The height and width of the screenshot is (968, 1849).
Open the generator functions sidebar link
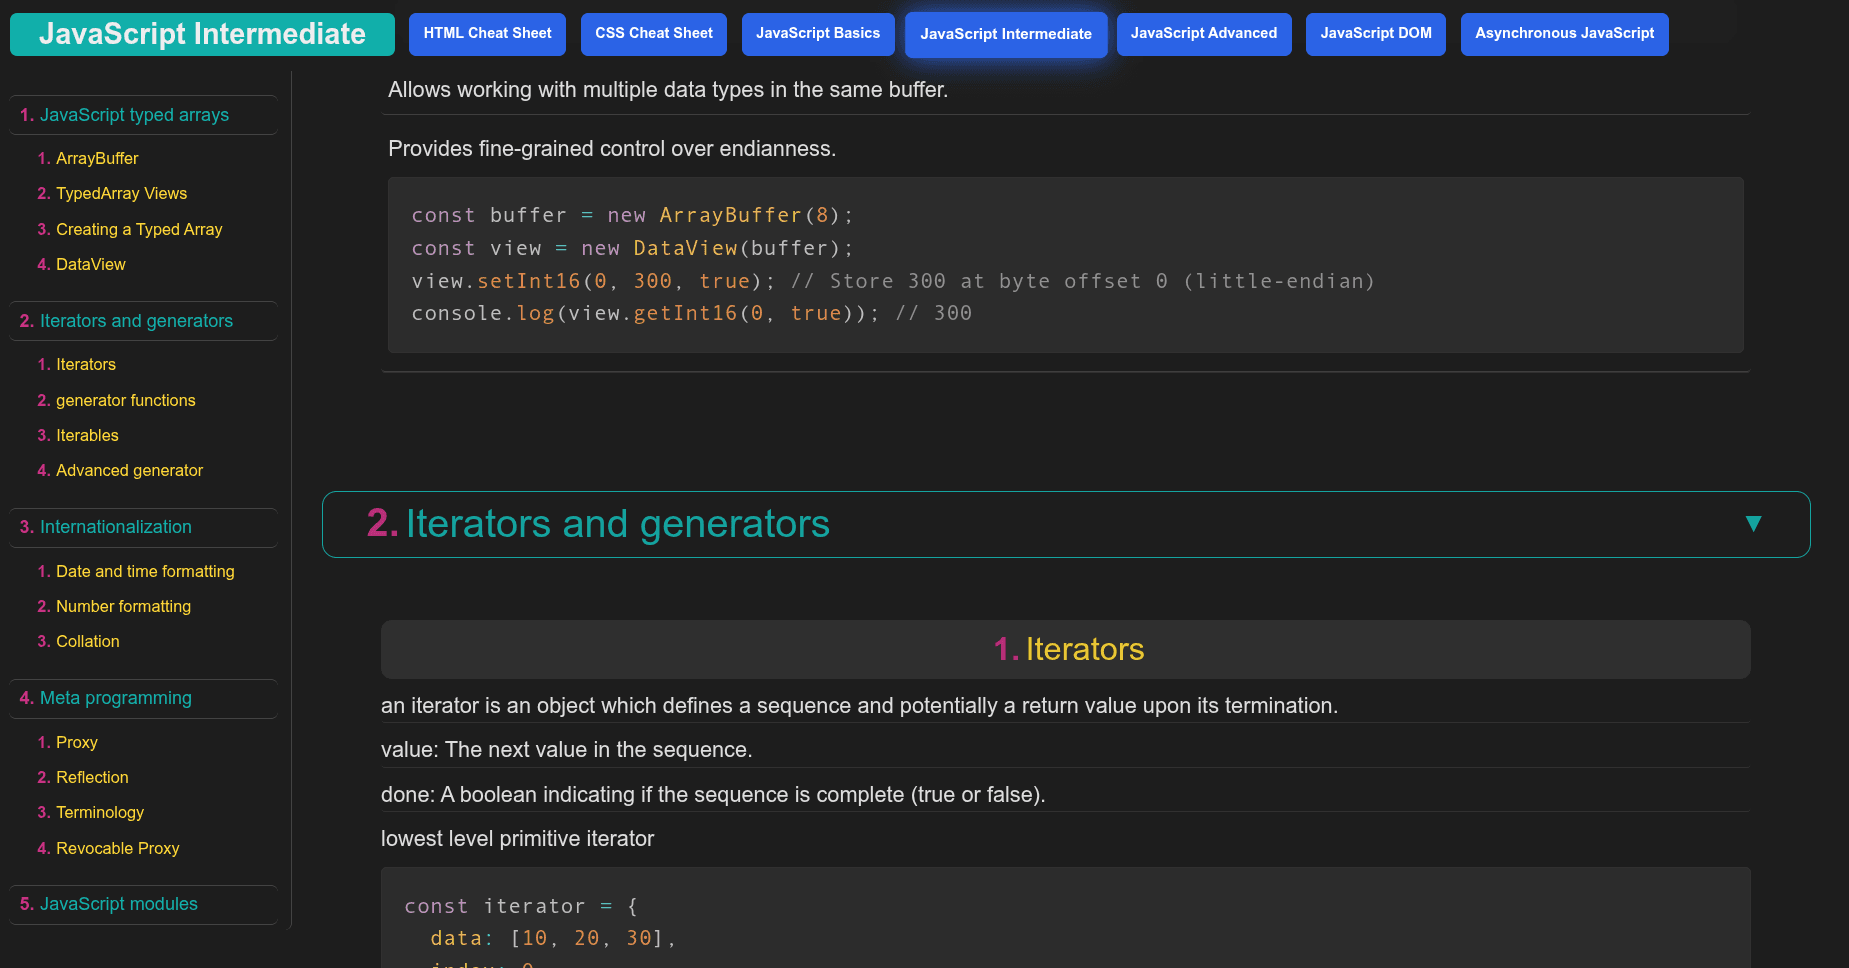125,400
